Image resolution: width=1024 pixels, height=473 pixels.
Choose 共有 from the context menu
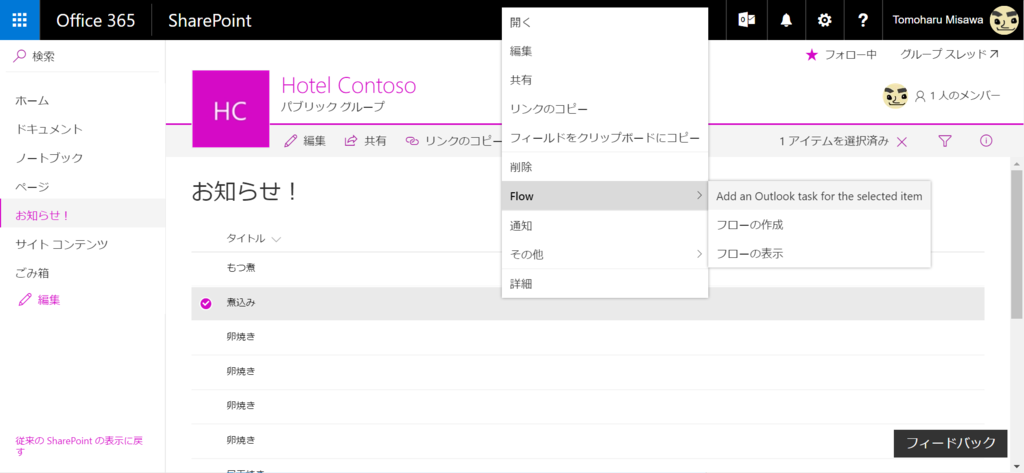[x=605, y=80]
